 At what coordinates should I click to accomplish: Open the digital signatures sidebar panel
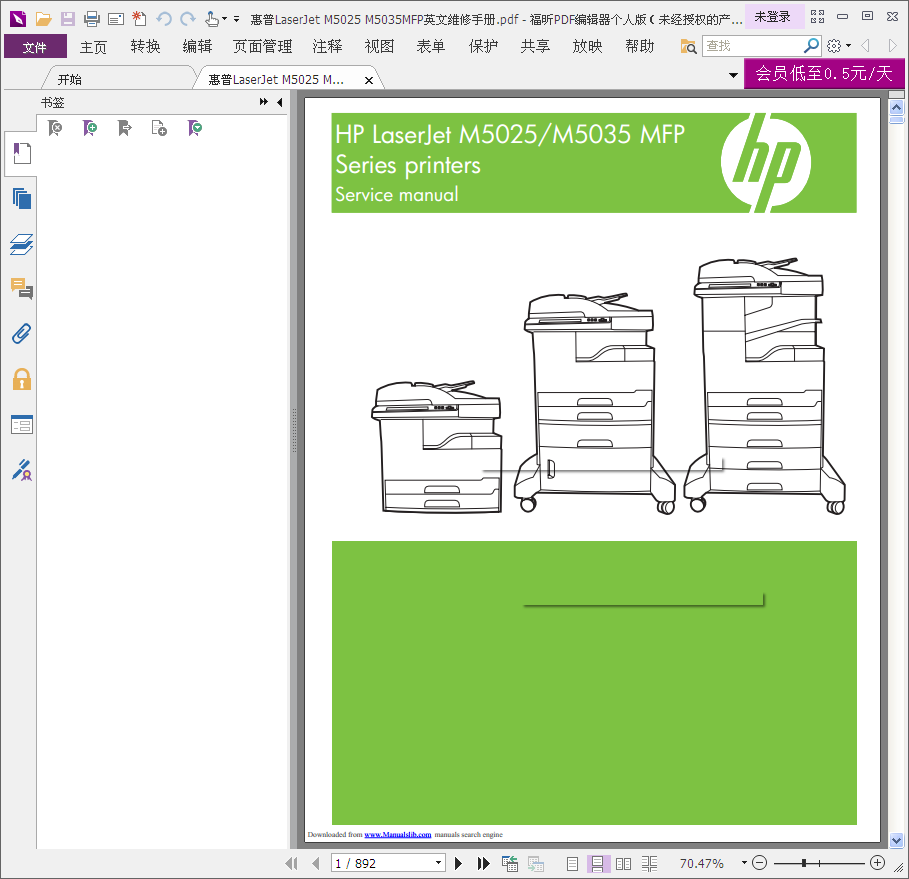click(22, 470)
